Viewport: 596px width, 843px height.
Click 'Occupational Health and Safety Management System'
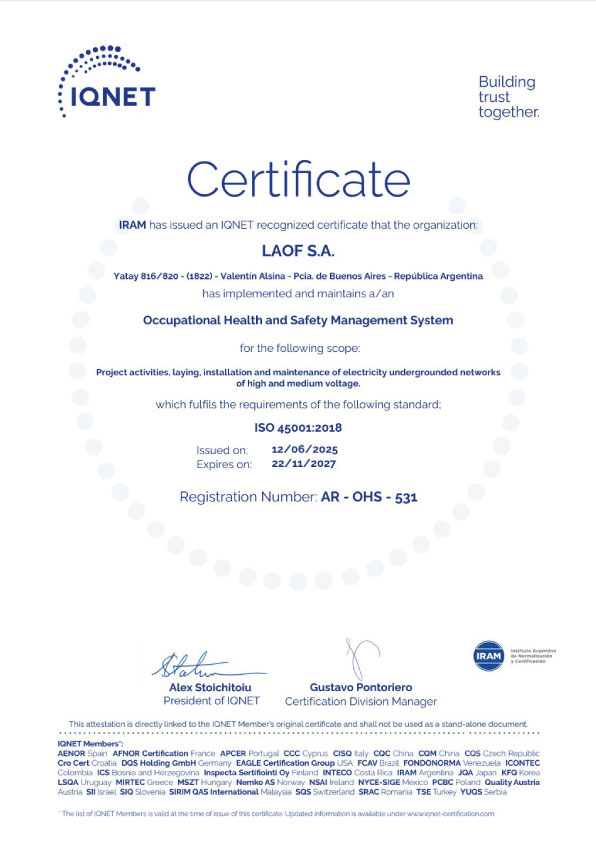click(298, 320)
